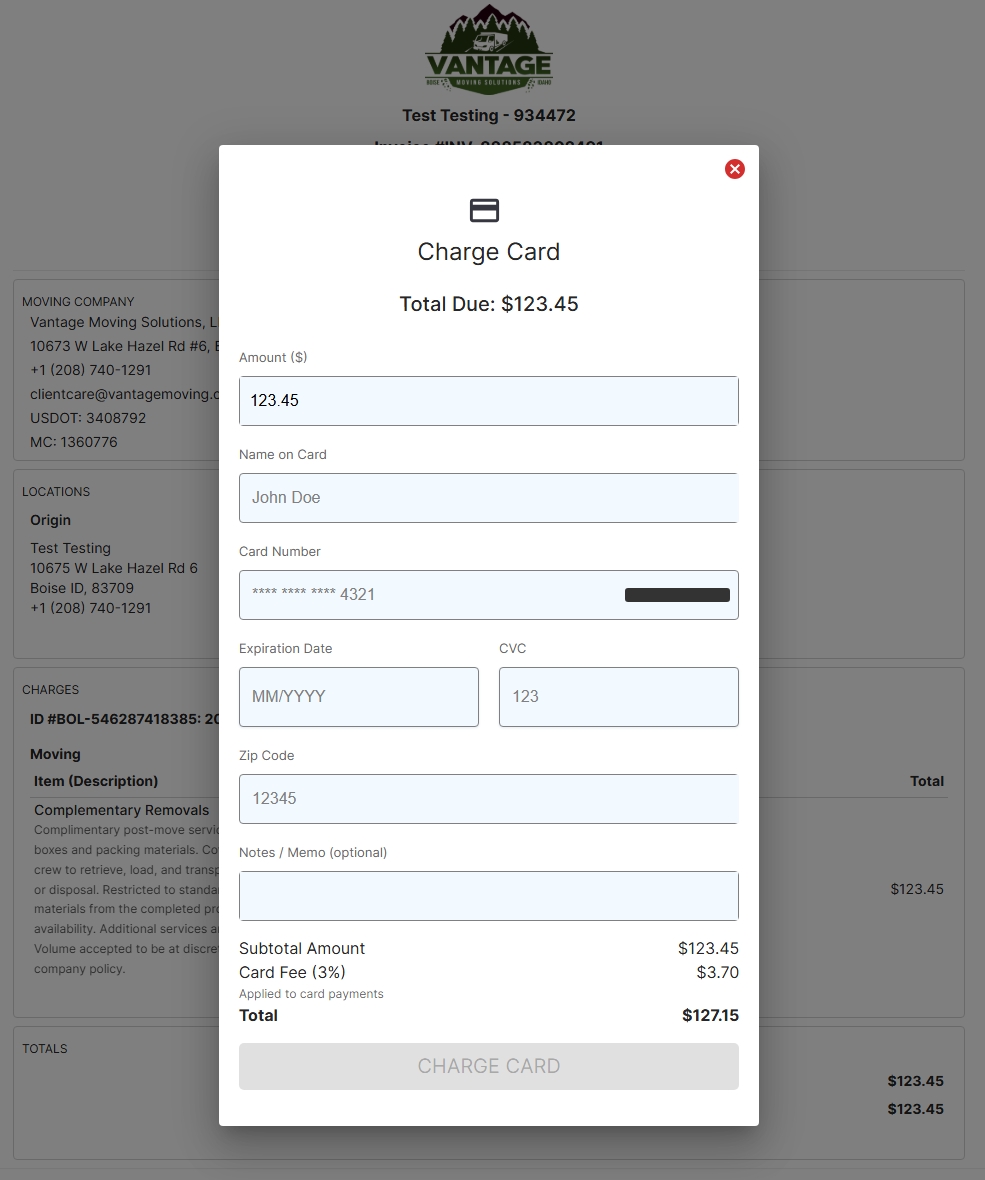
Task: Click the $127.15 total value
Action: [710, 1015]
